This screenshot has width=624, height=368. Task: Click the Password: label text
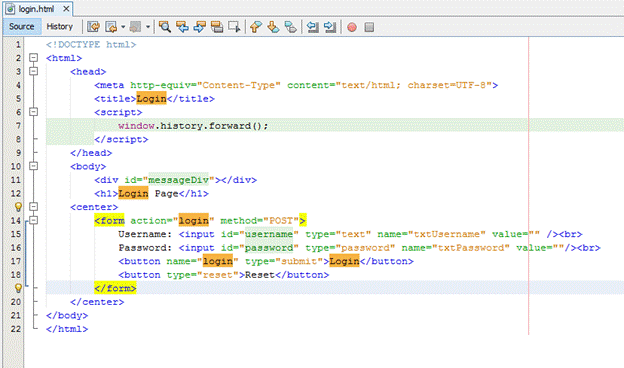coord(145,247)
